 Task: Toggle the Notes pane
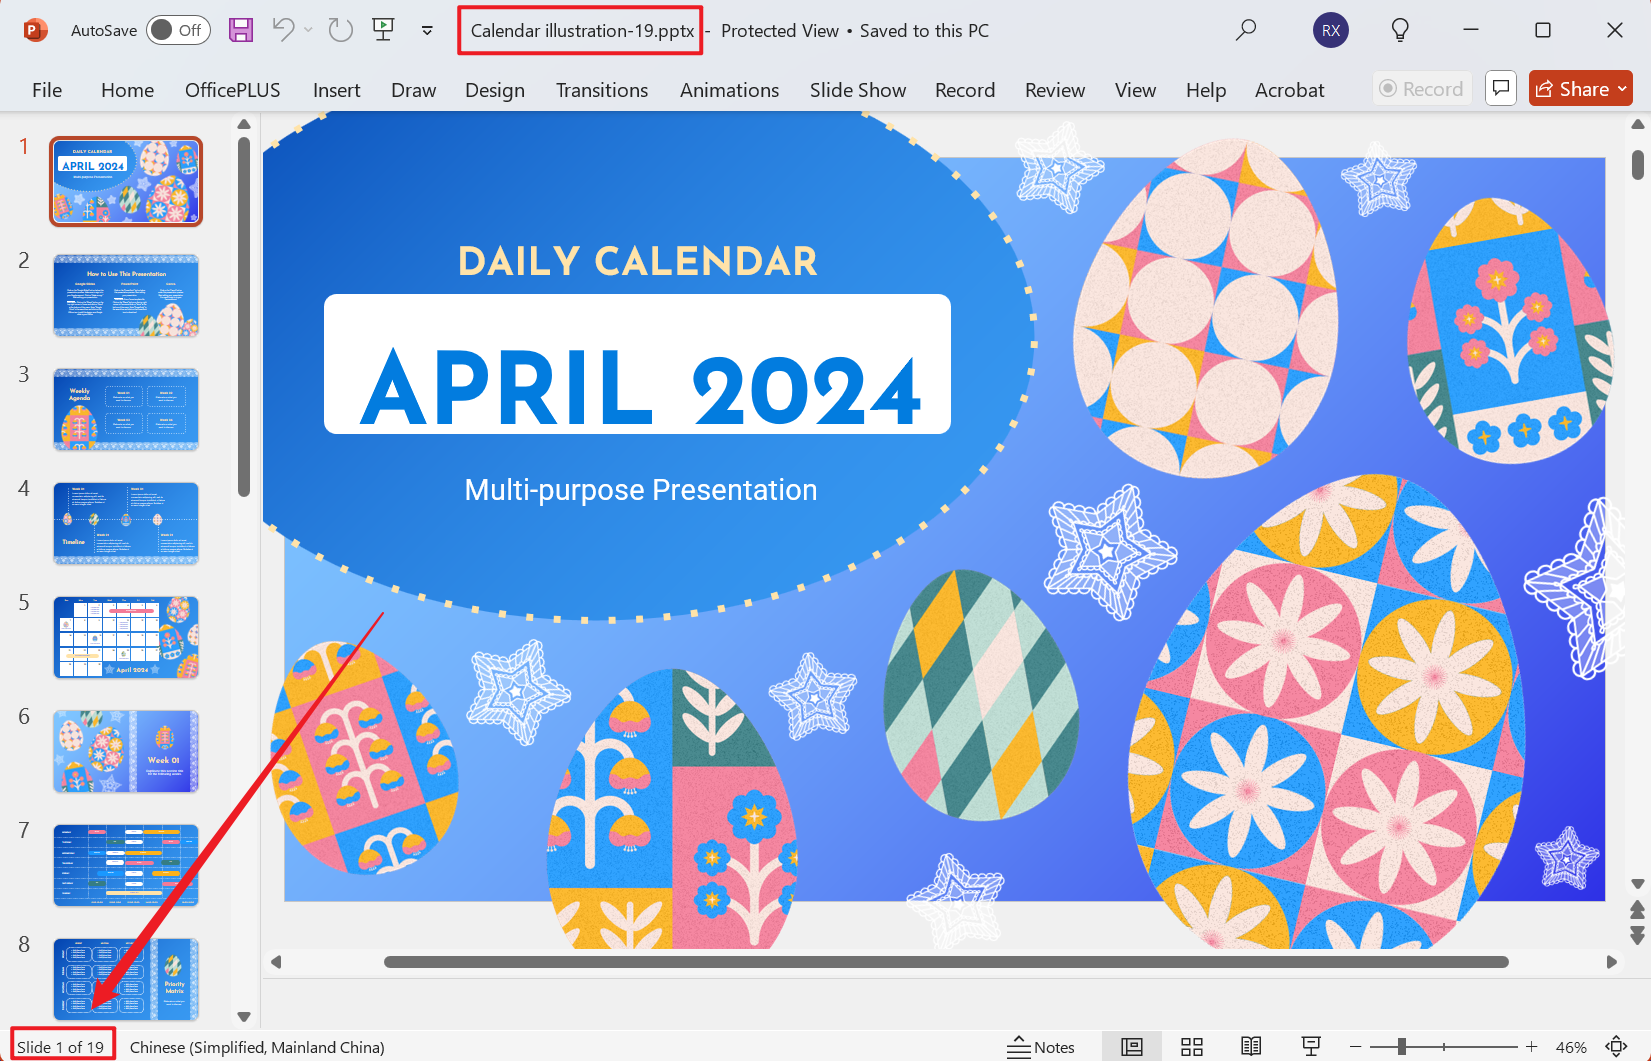tap(1041, 1047)
